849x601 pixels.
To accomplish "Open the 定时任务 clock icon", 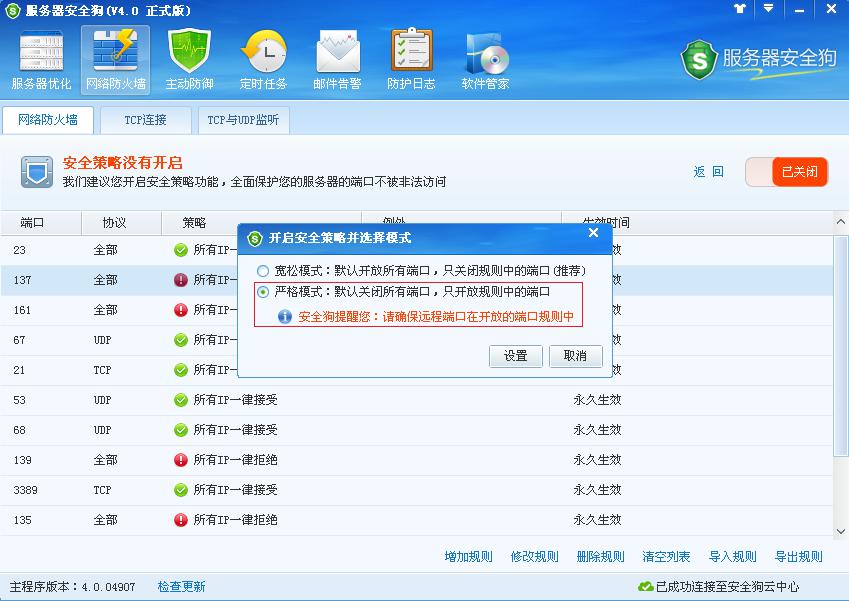I will pos(263,60).
